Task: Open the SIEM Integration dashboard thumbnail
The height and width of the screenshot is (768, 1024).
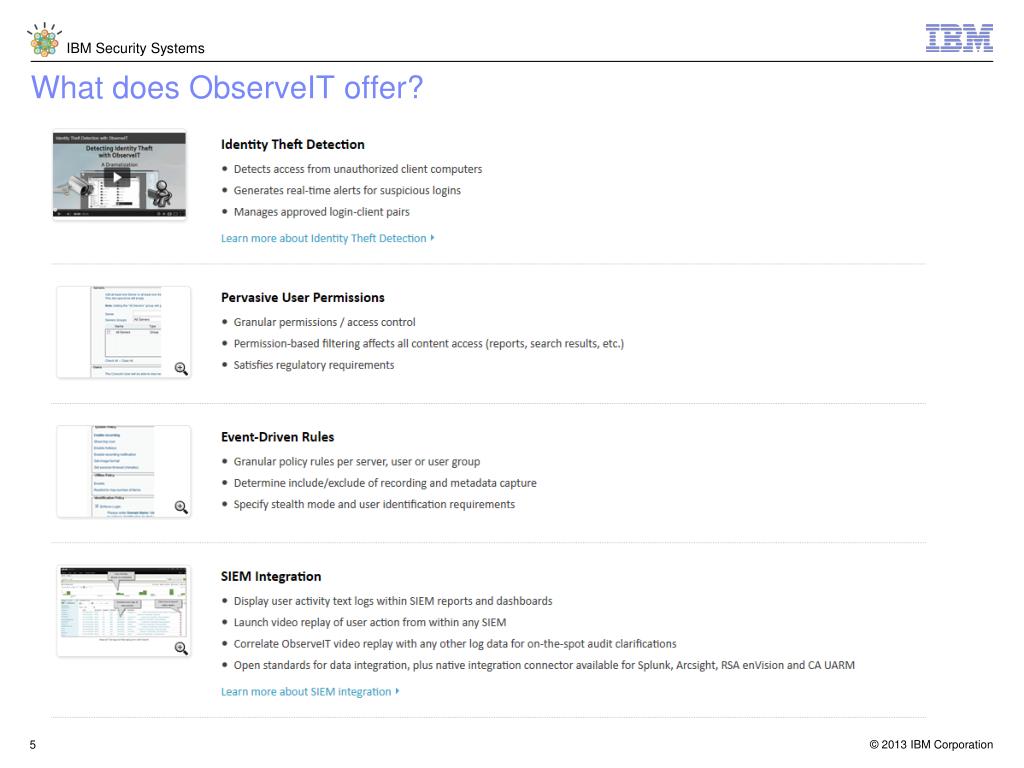Action: tap(123, 611)
